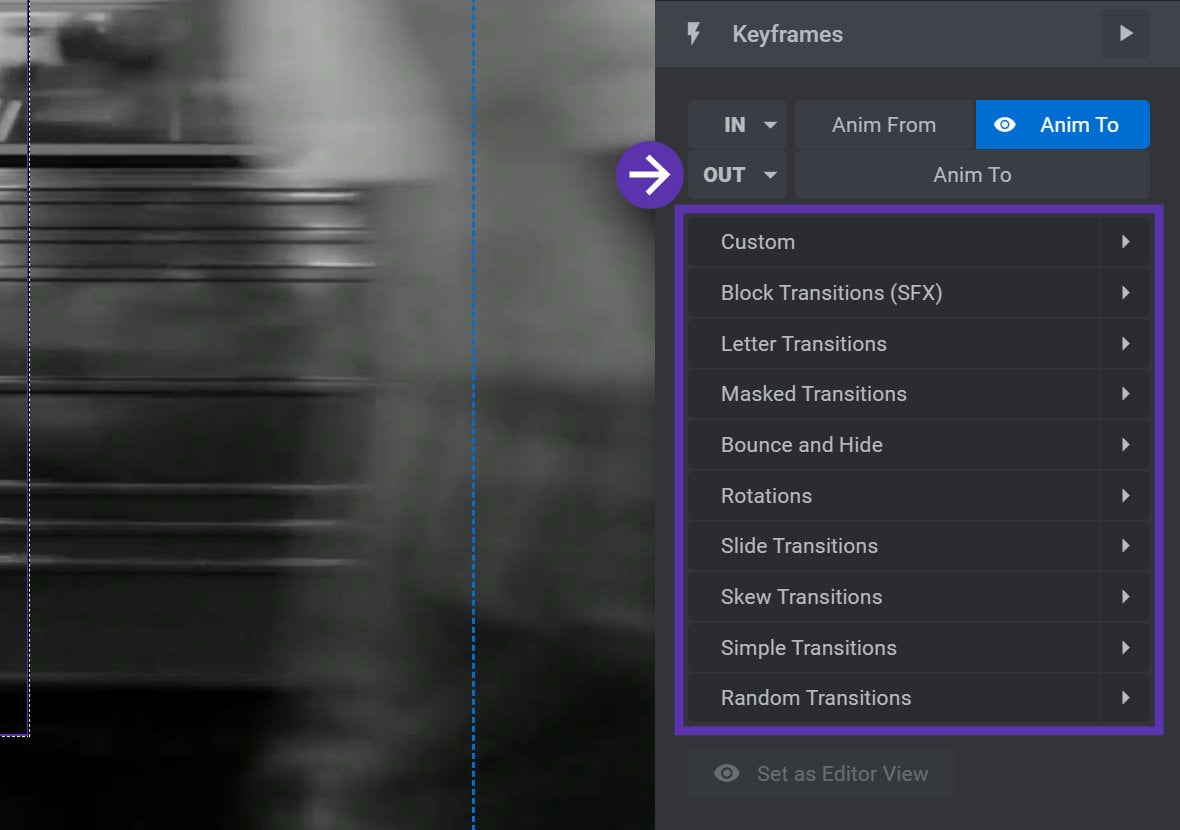Expand the Custom submenu arrow
Image resolution: width=1180 pixels, height=830 pixels.
1125,242
